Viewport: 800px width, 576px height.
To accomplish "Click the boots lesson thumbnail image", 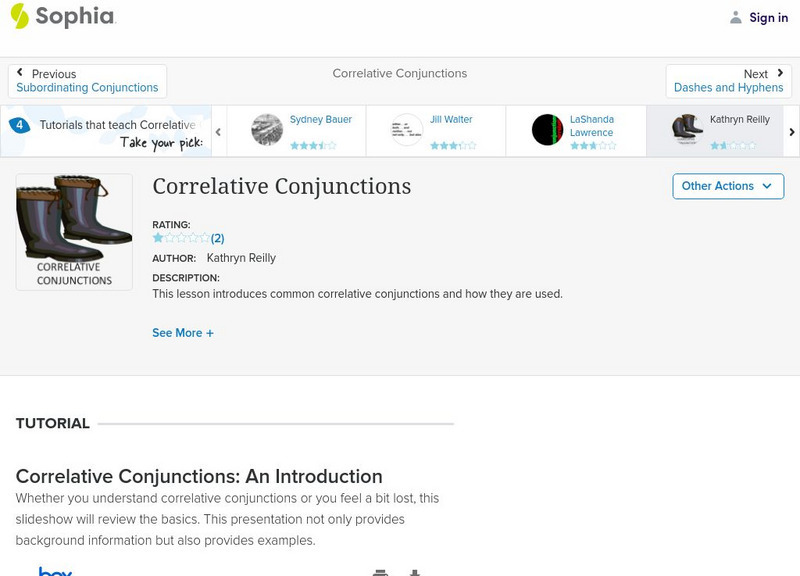I will [74, 232].
